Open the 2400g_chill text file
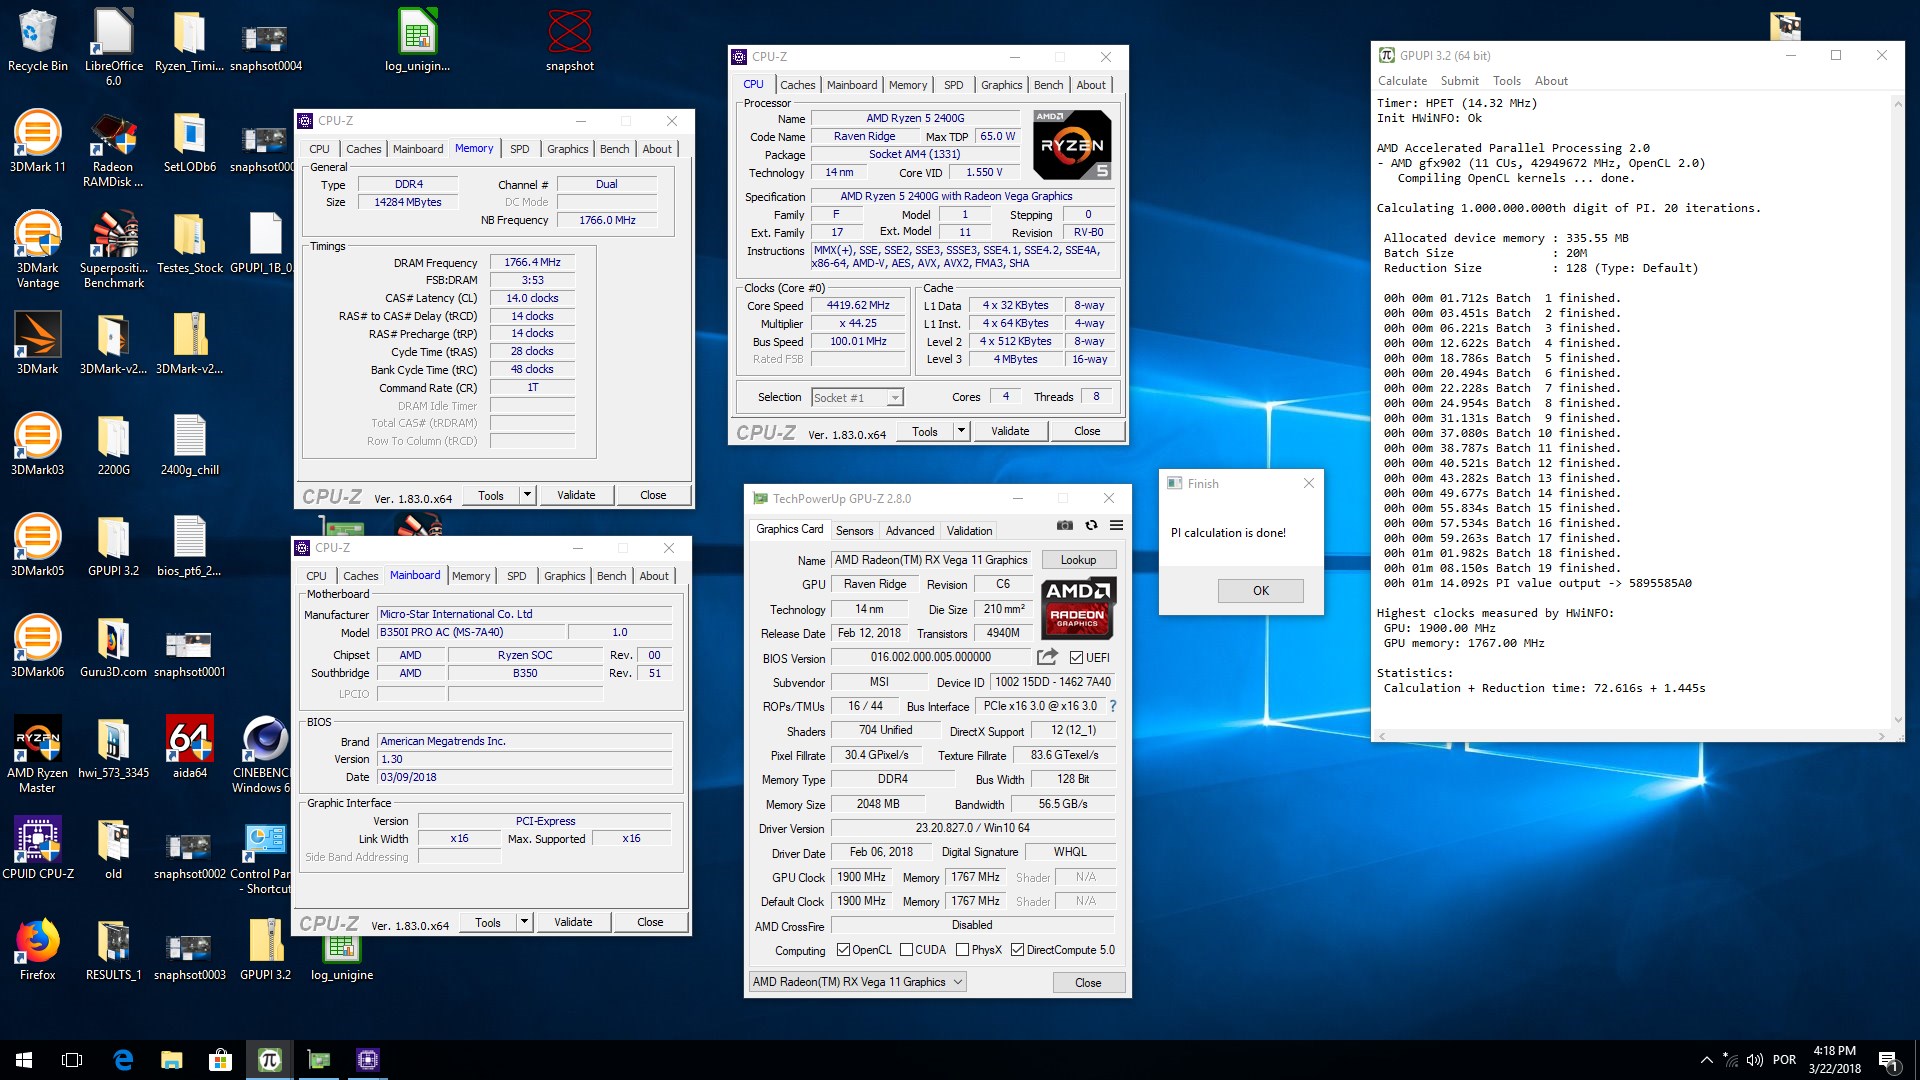This screenshot has height=1080, width=1920. tap(189, 445)
